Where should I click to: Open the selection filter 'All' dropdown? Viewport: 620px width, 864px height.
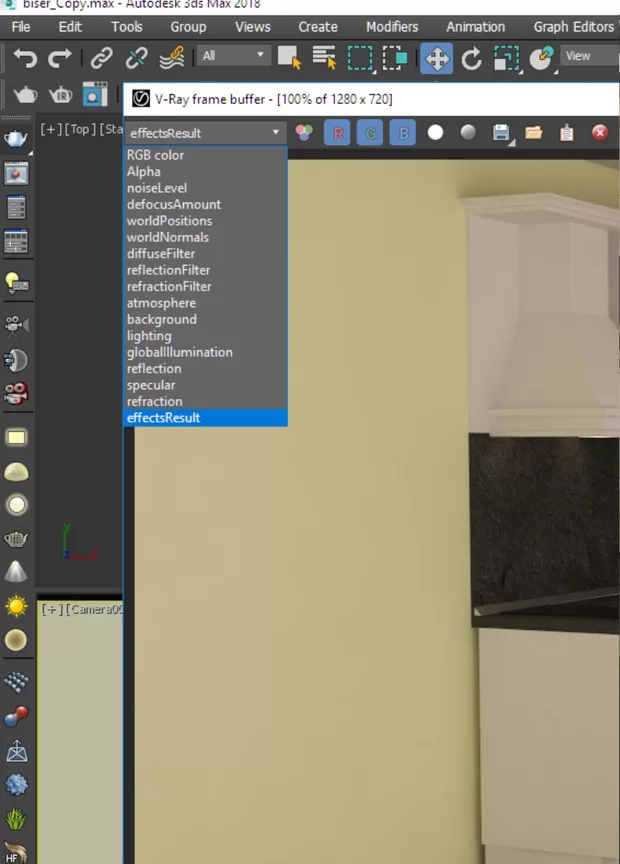coord(233,56)
